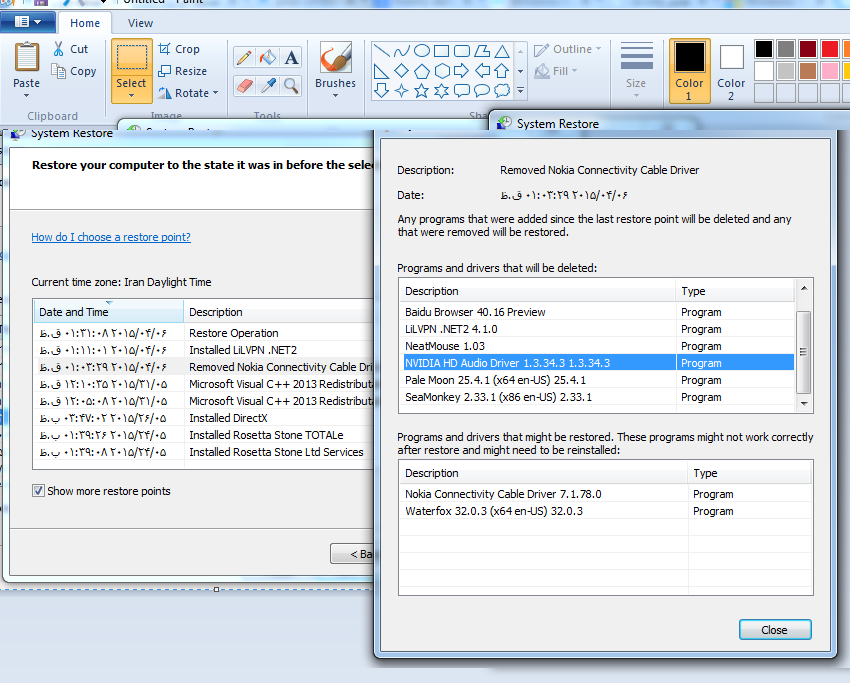The height and width of the screenshot is (683, 850).
Task: Pick the Fill with color bucket tool
Action: tap(268, 58)
